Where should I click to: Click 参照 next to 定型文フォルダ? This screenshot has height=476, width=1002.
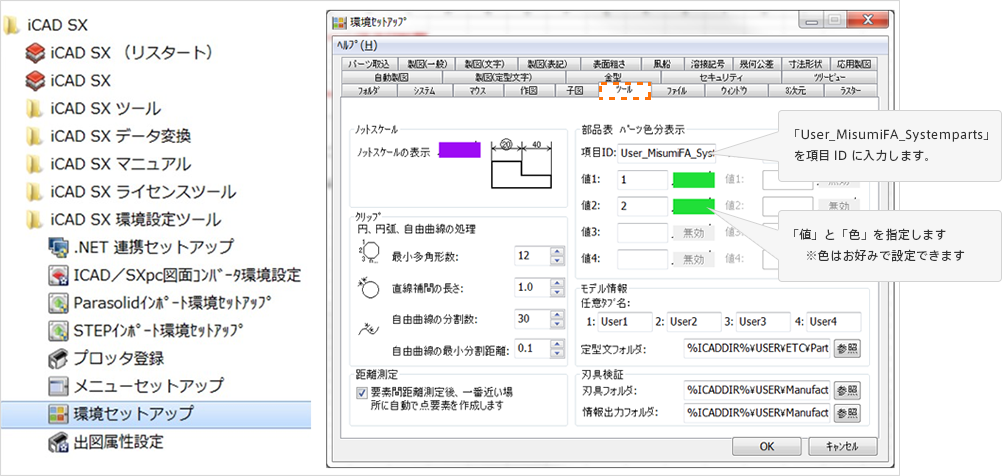(x=847, y=349)
